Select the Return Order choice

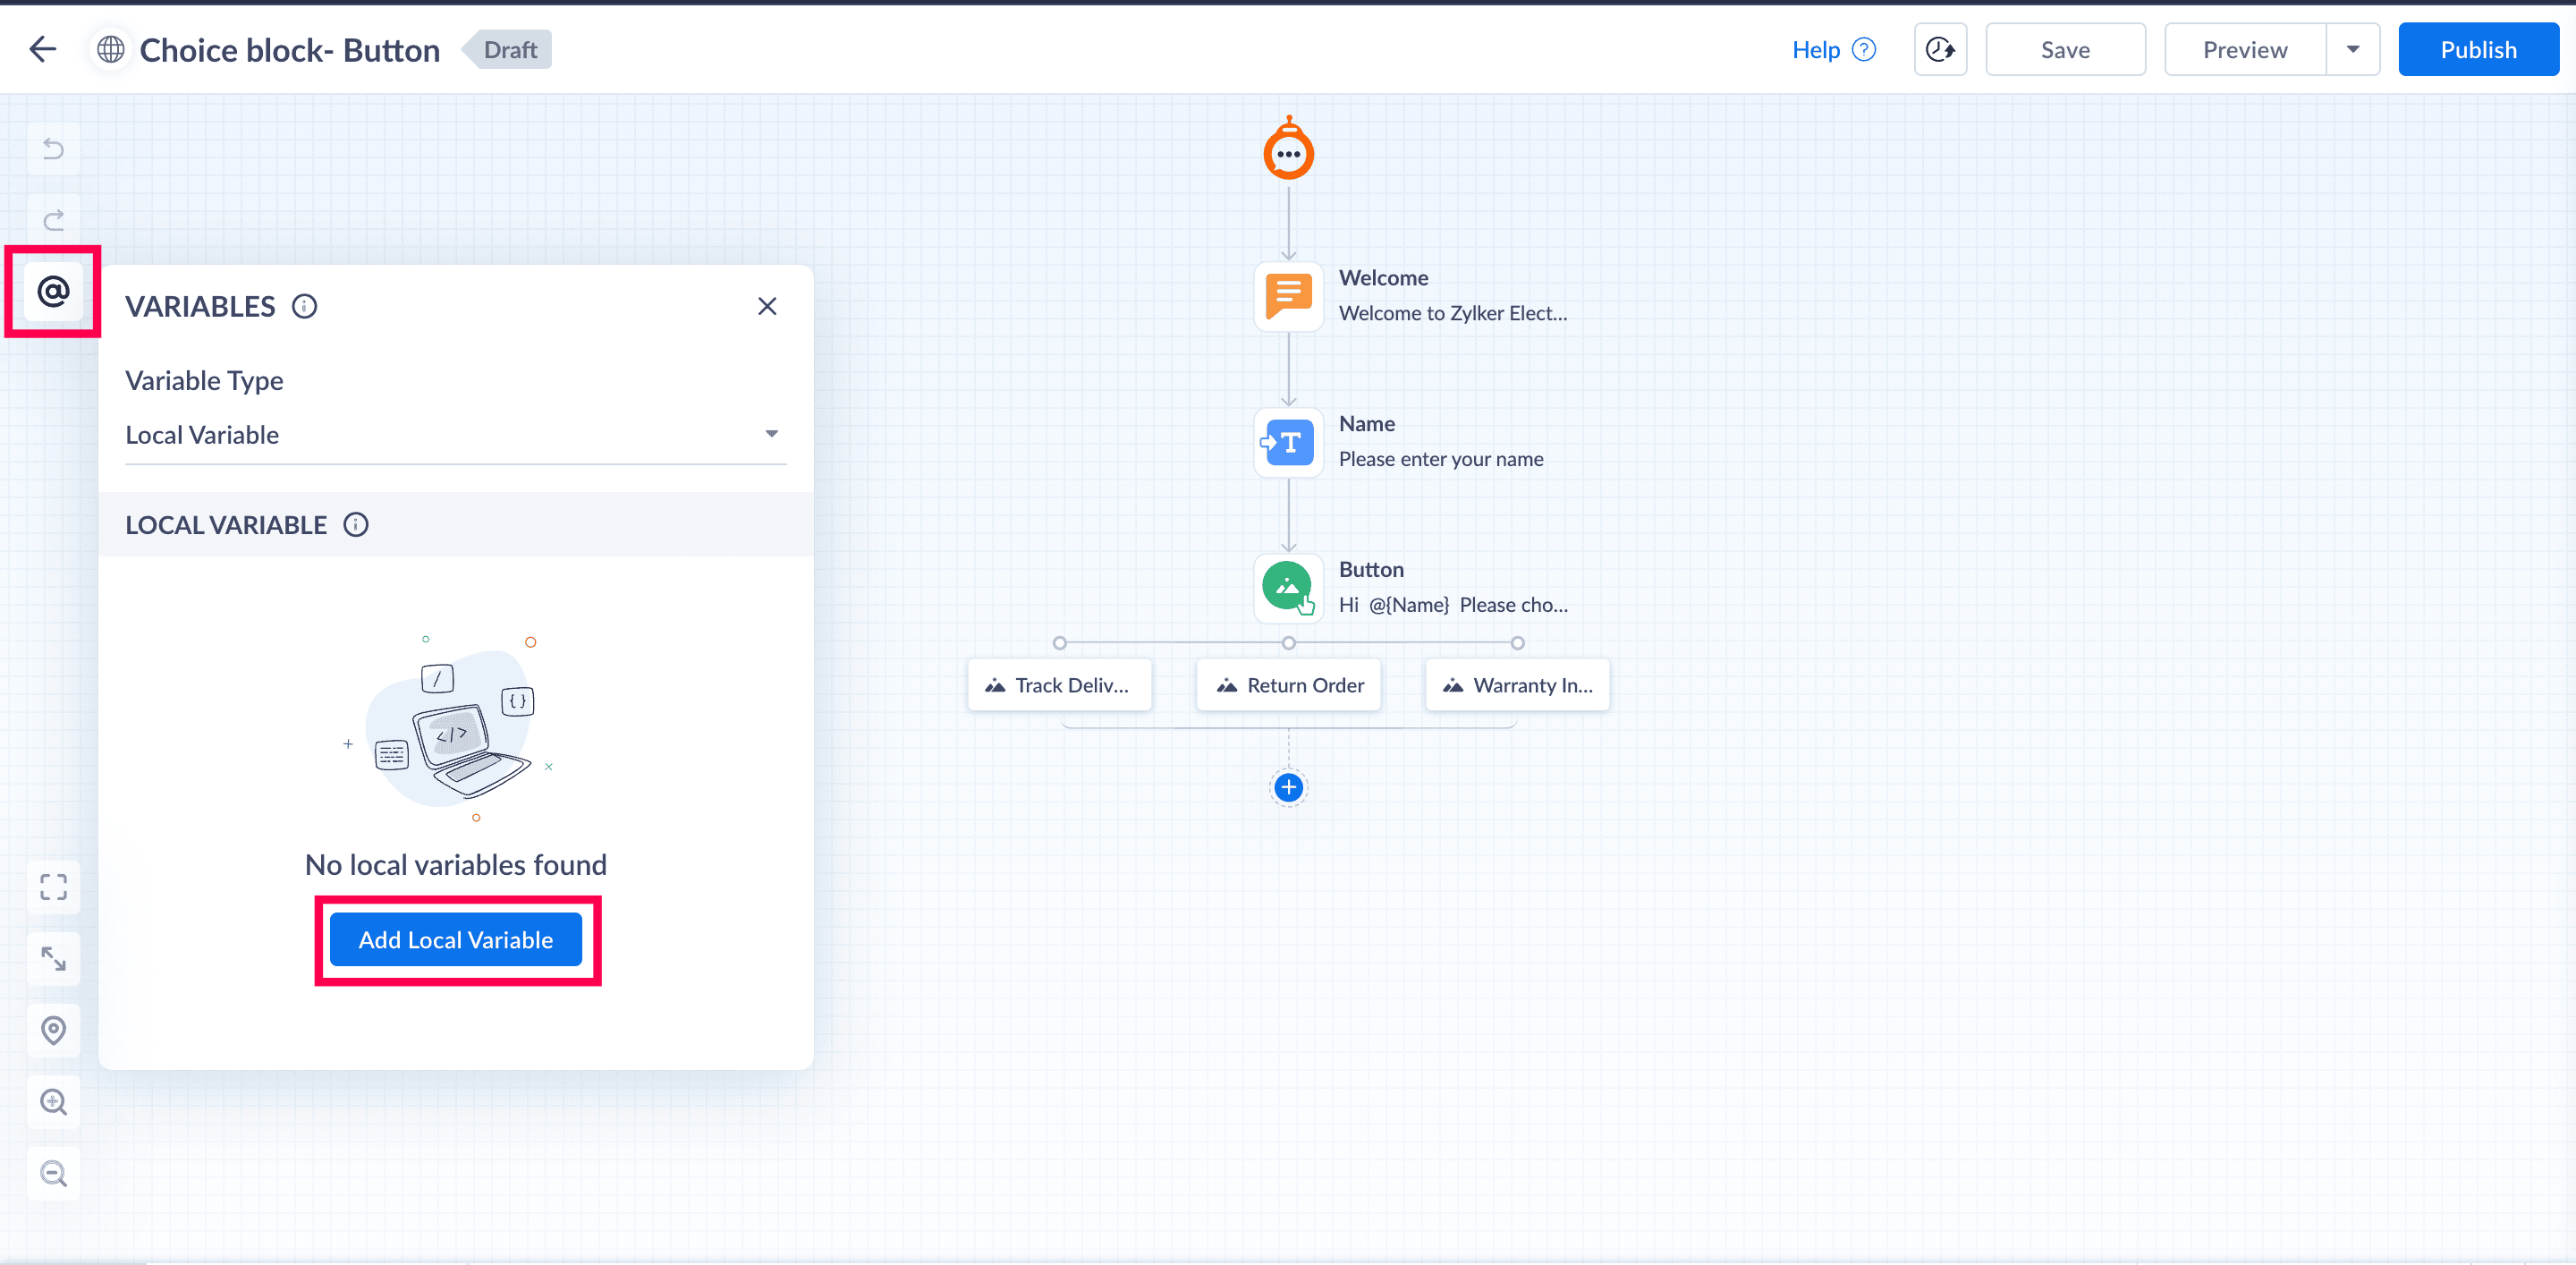tap(1288, 685)
